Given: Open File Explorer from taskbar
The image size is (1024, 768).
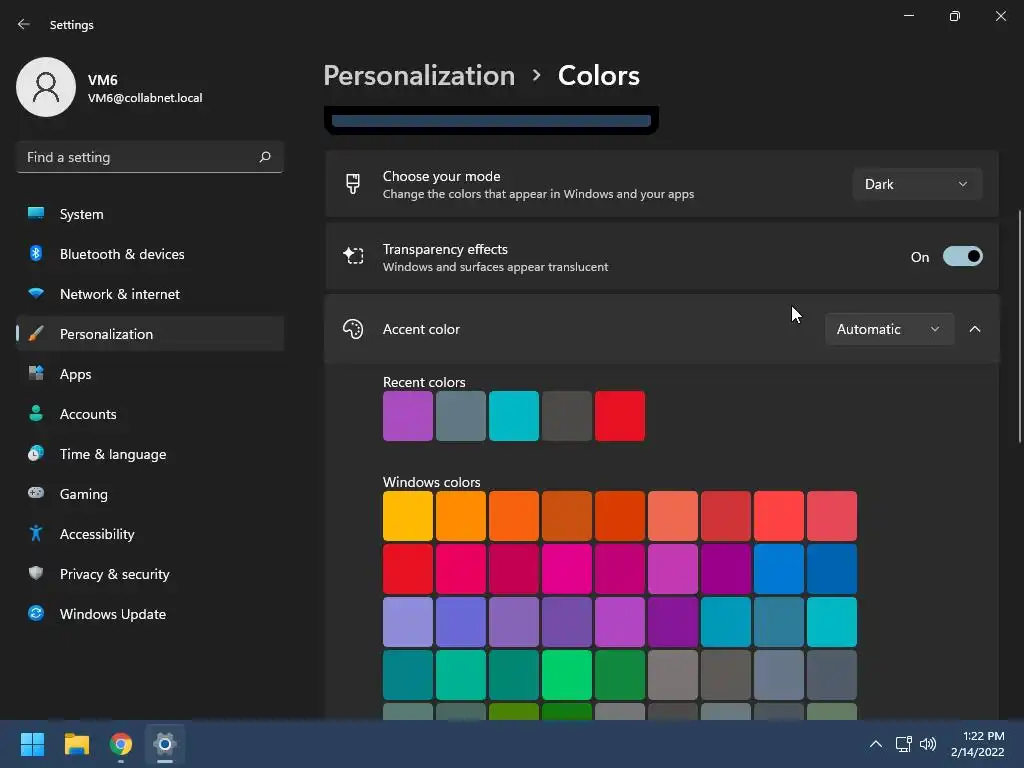Looking at the screenshot, I should click(76, 744).
